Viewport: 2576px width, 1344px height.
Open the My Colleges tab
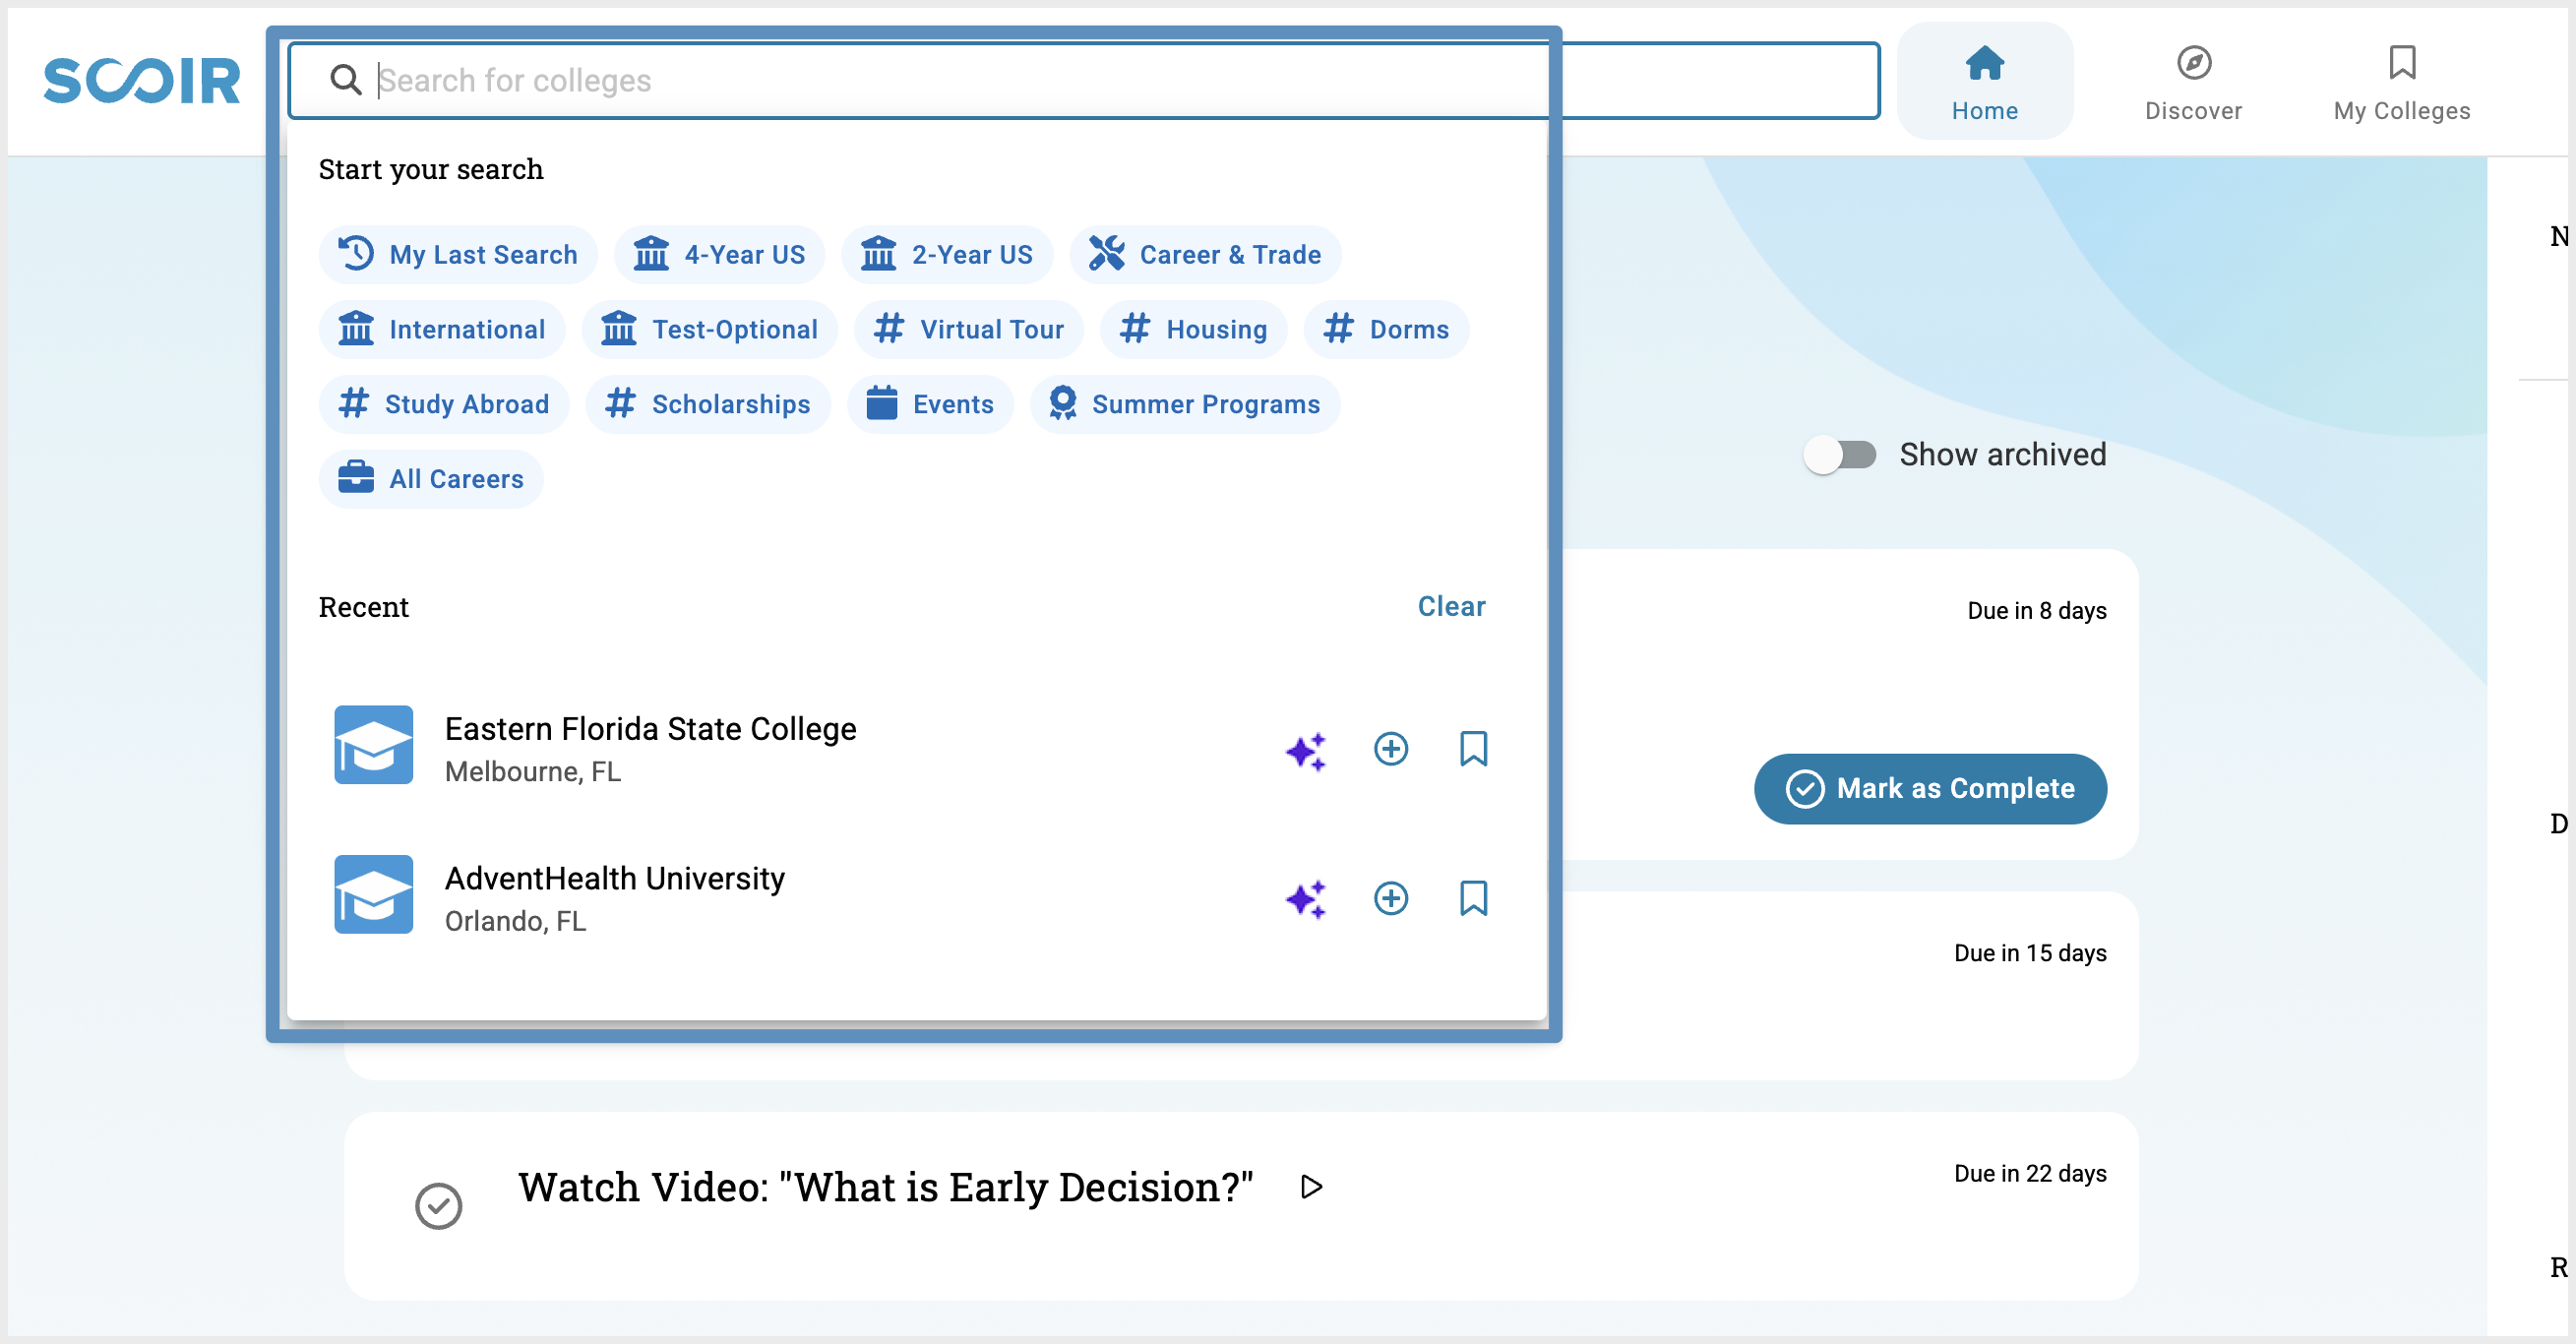(x=2401, y=82)
